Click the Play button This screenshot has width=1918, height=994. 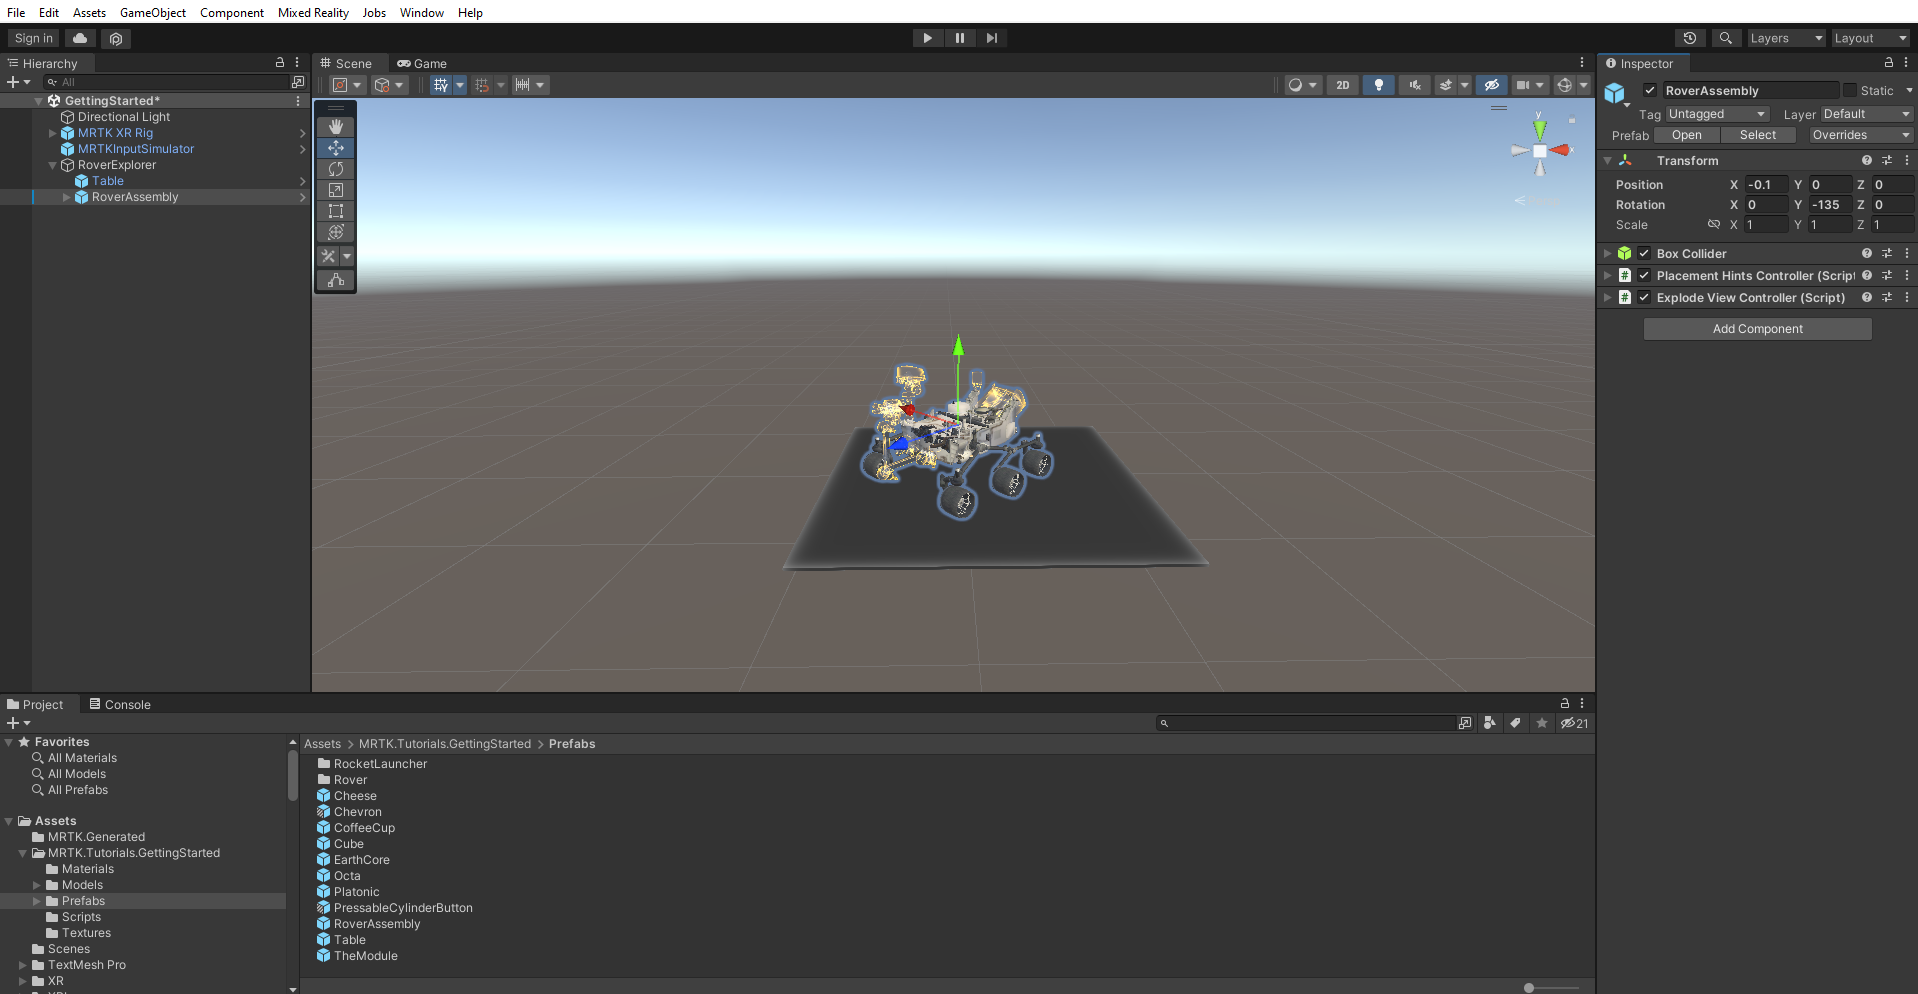point(928,38)
